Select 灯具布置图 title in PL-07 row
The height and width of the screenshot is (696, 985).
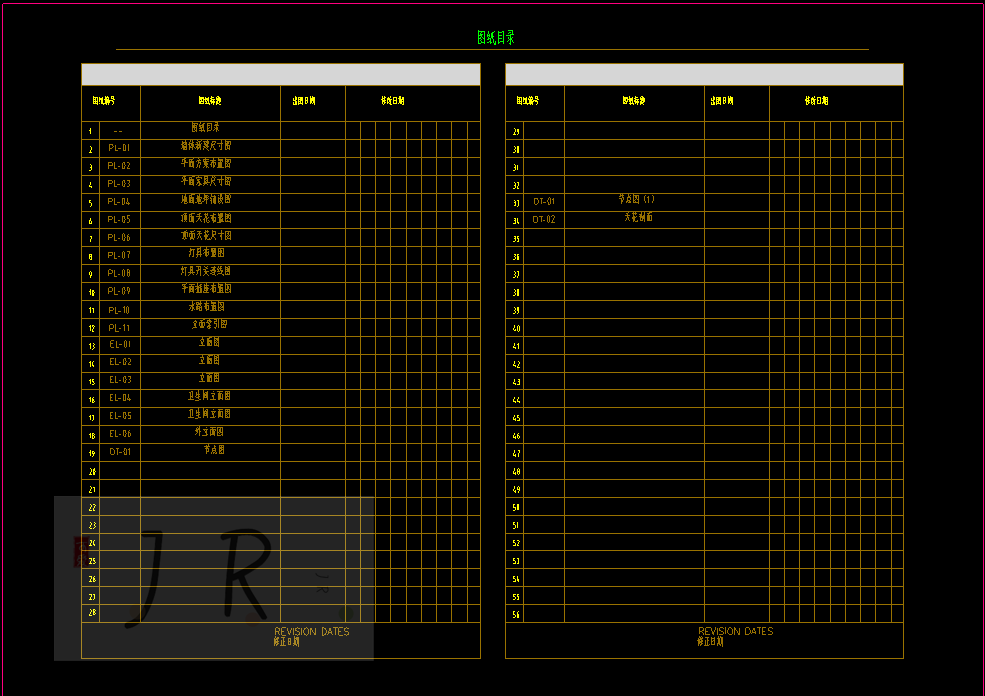(206, 253)
